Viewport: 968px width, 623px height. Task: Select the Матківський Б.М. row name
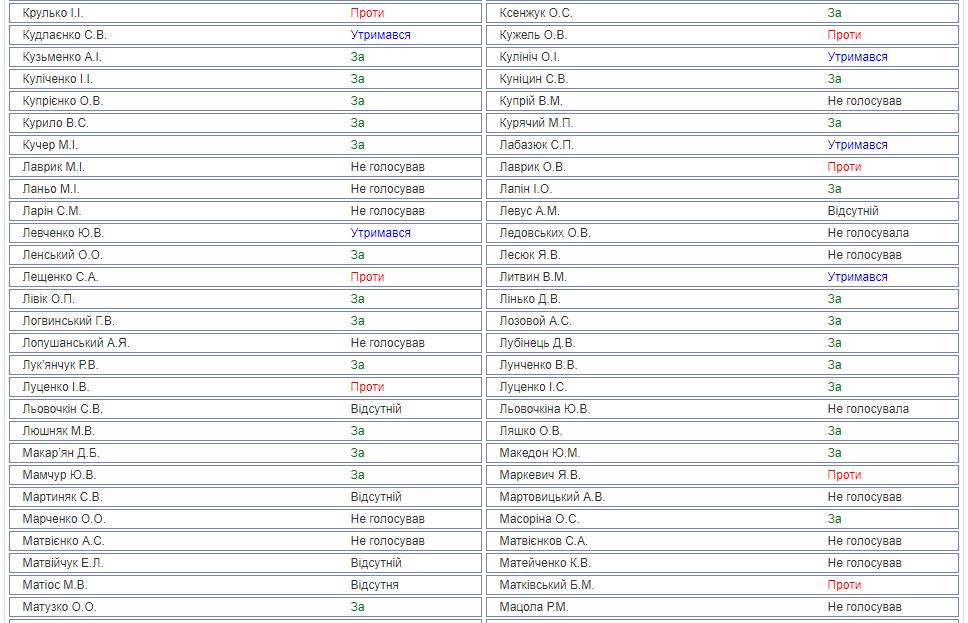[547, 585]
